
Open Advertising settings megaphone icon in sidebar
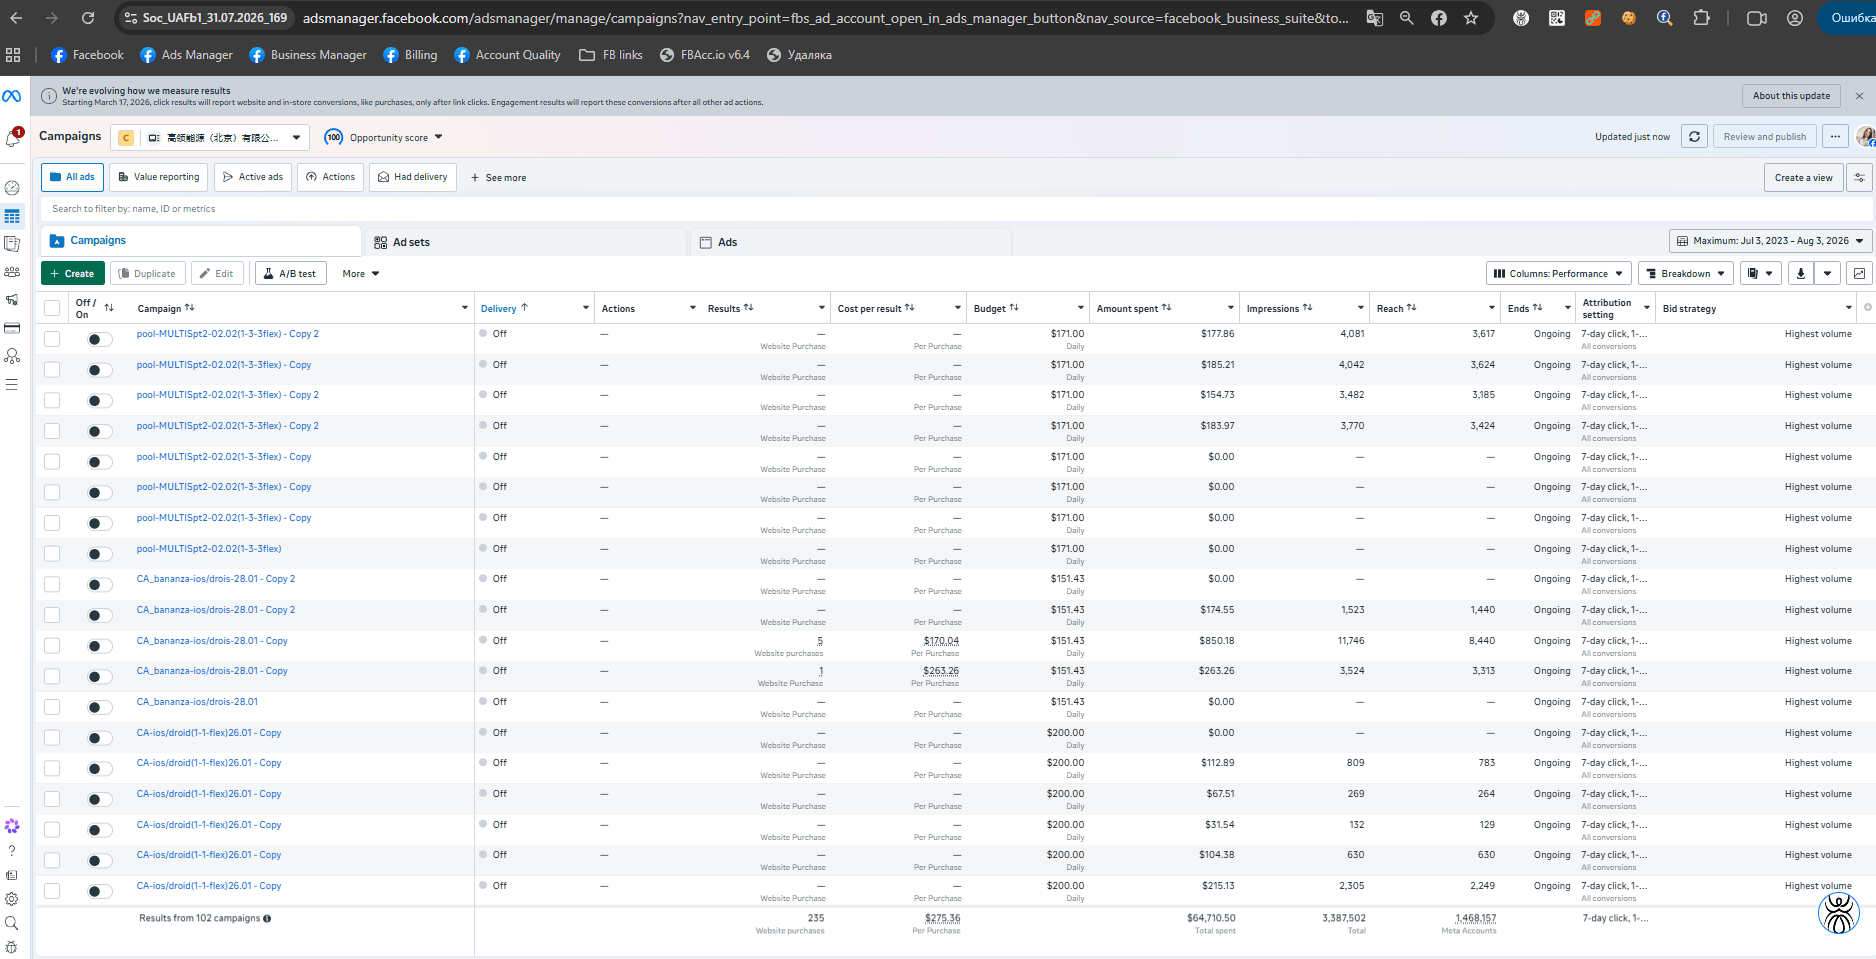[x=12, y=299]
